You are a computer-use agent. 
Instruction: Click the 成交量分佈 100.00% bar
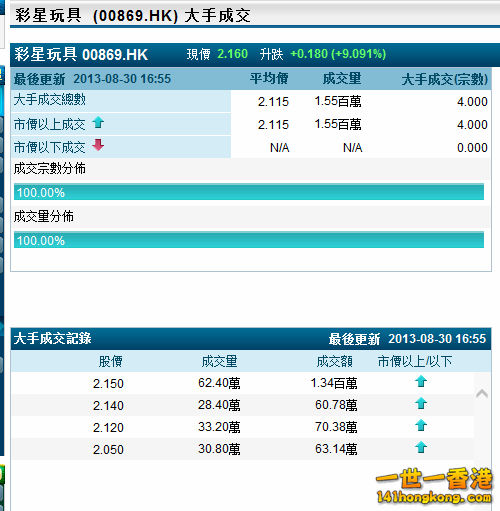tap(249, 240)
